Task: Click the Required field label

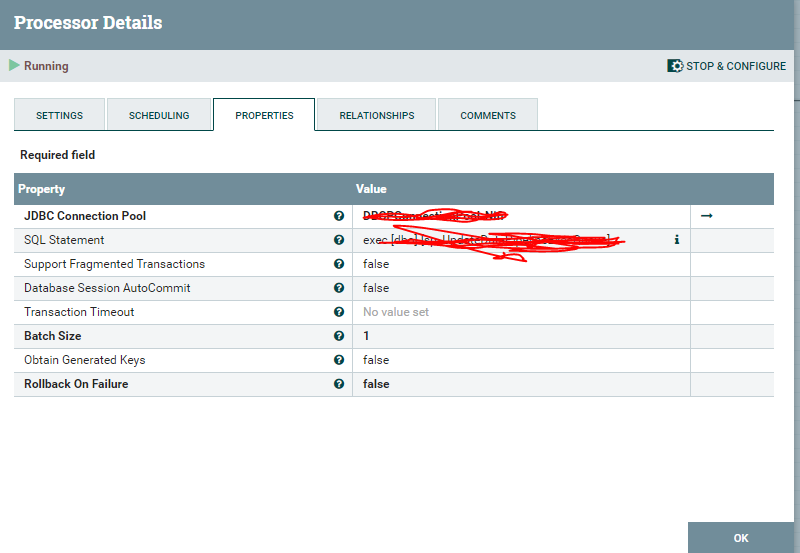Action: pyautogui.click(x=58, y=155)
